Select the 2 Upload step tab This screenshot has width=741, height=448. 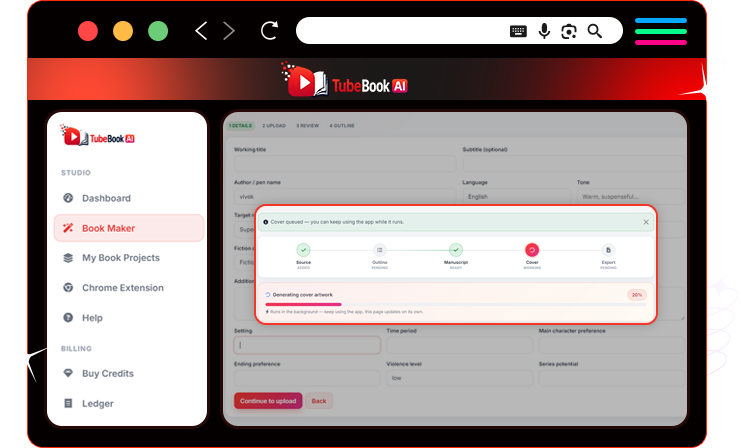click(x=274, y=126)
